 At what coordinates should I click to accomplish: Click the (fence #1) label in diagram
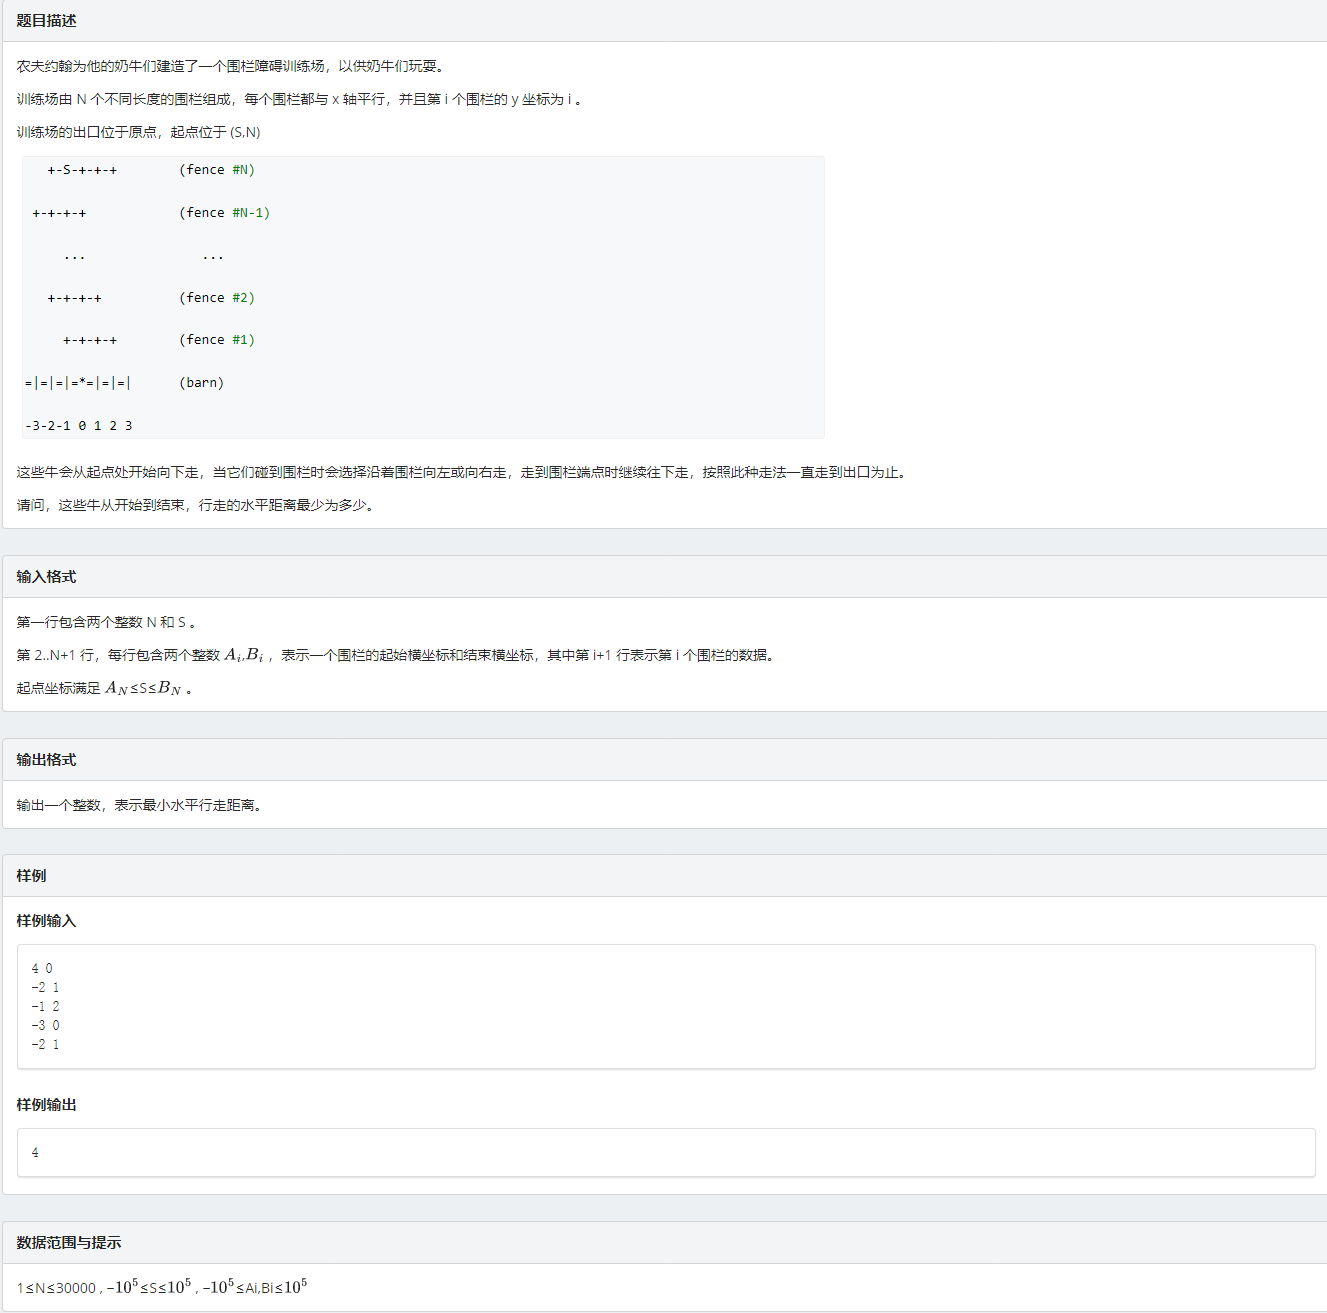[217, 340]
